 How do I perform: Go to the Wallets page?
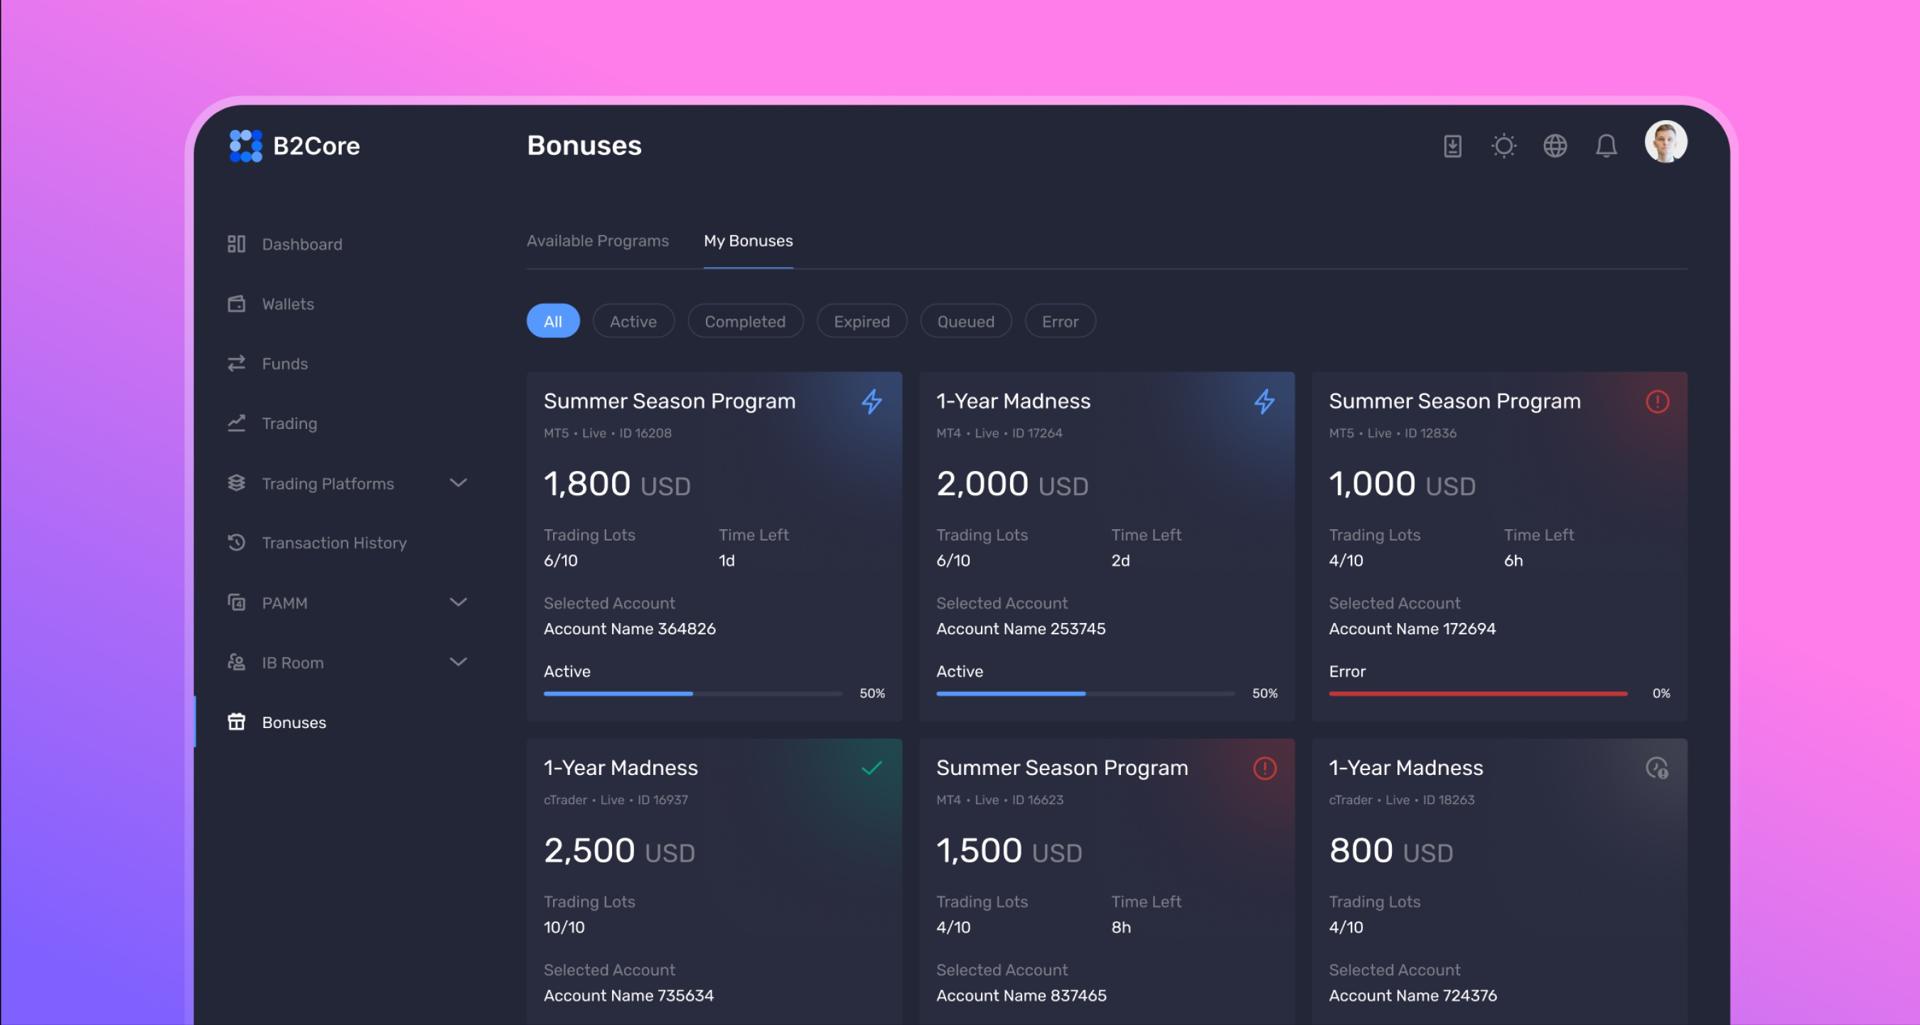coord(288,304)
